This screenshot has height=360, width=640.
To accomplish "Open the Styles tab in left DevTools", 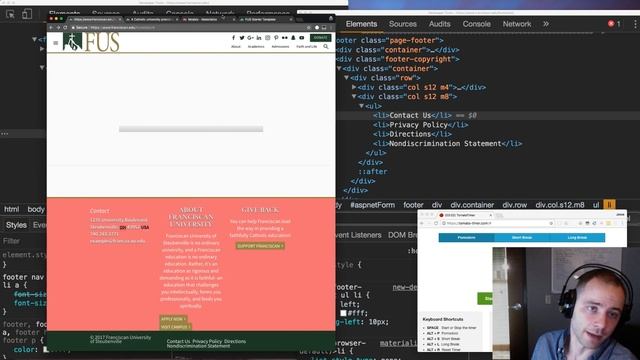I will 16,225.
